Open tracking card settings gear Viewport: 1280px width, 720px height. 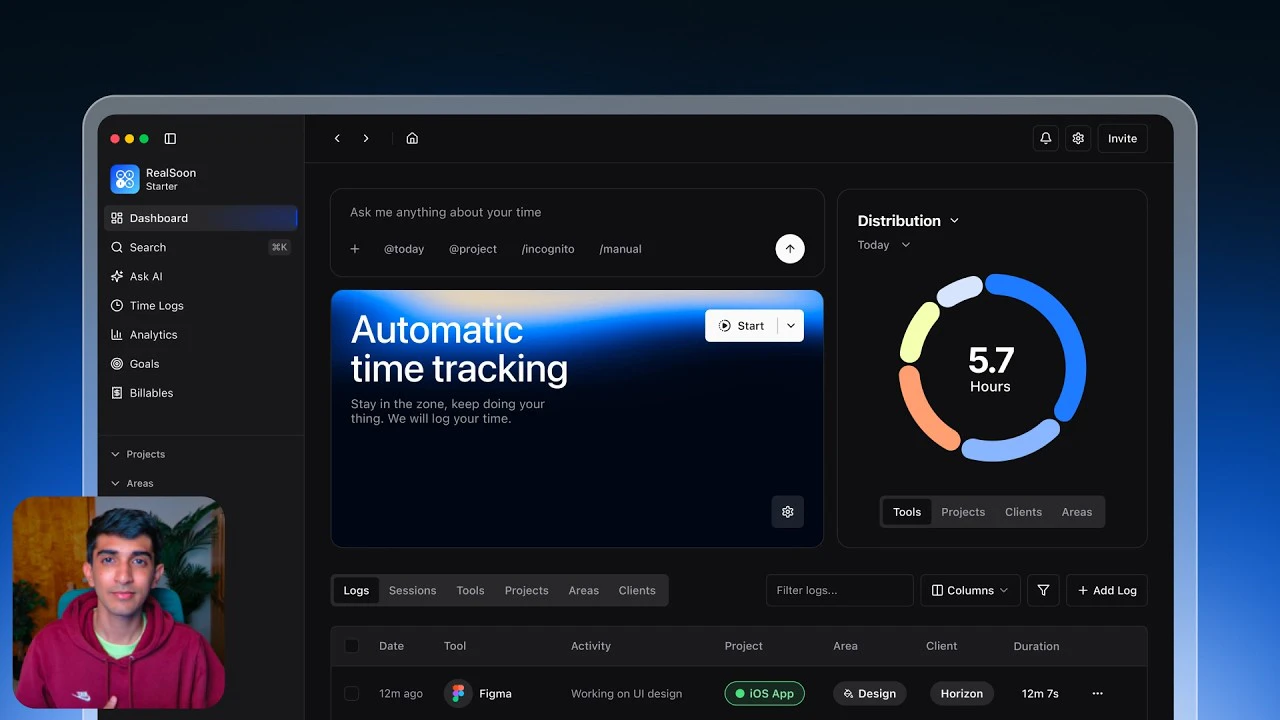788,512
